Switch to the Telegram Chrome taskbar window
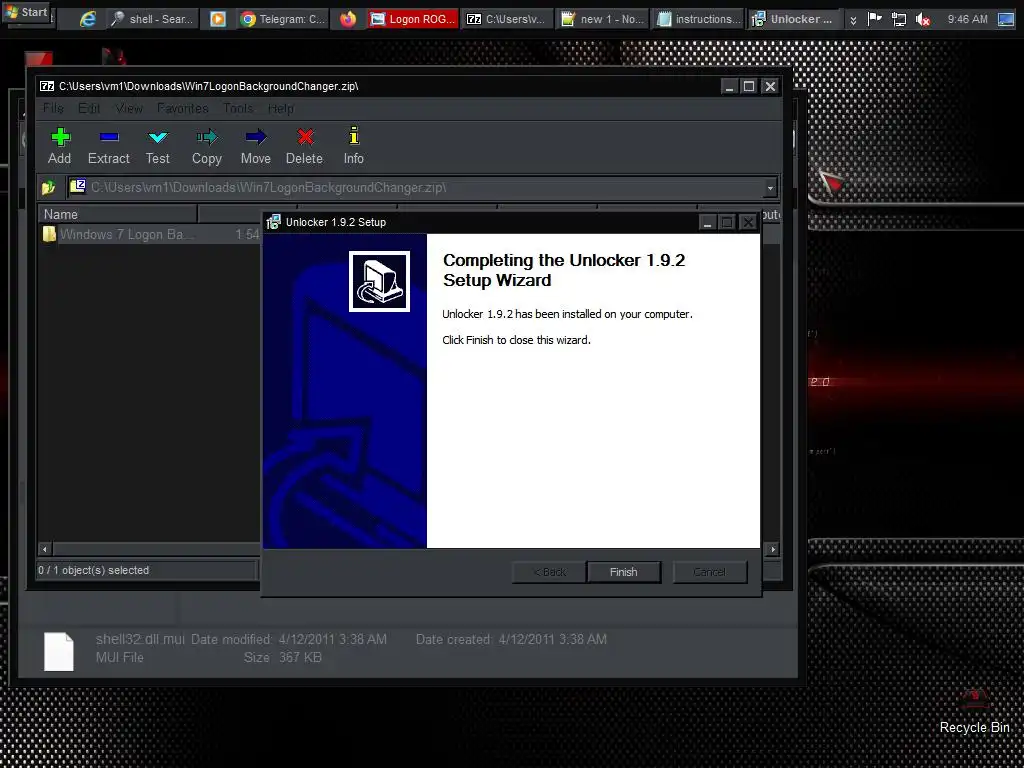The width and height of the screenshot is (1024, 768). 282,19
